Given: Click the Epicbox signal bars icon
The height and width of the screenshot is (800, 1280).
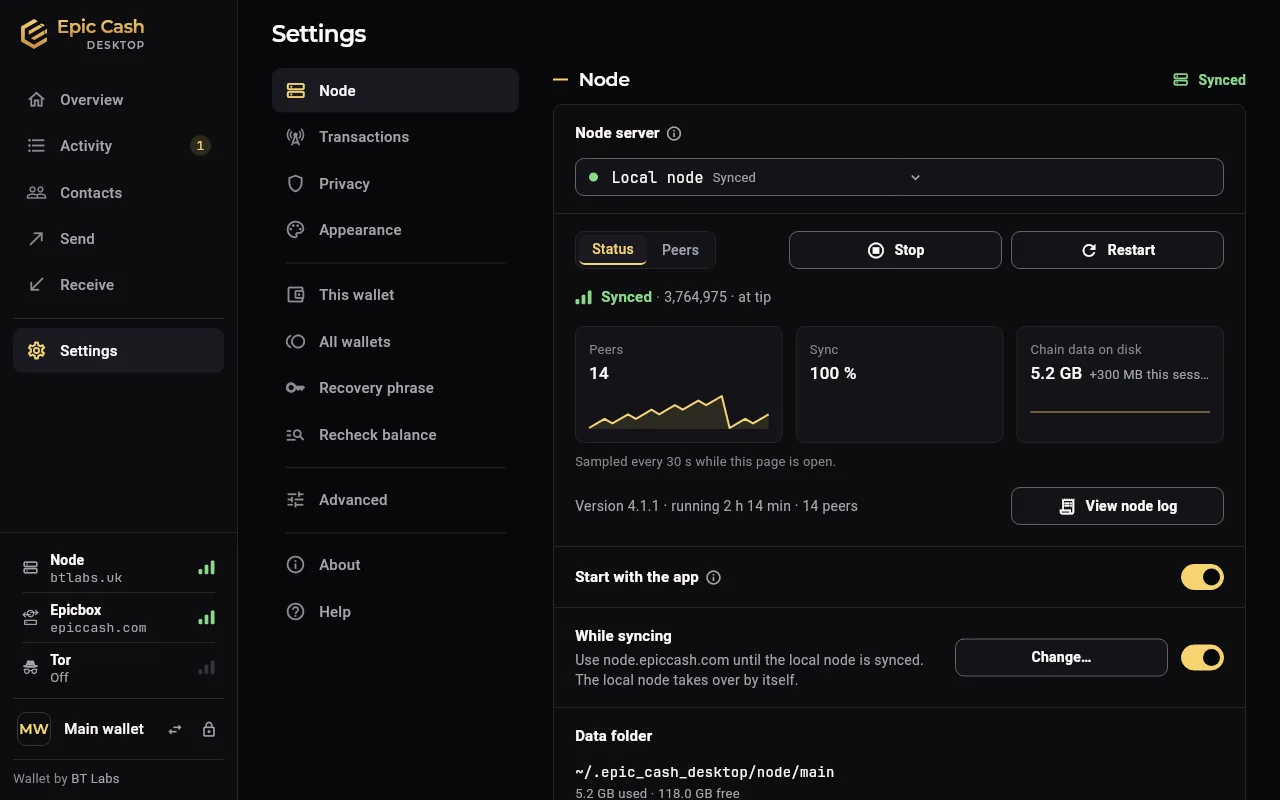Looking at the screenshot, I should click(x=206, y=618).
